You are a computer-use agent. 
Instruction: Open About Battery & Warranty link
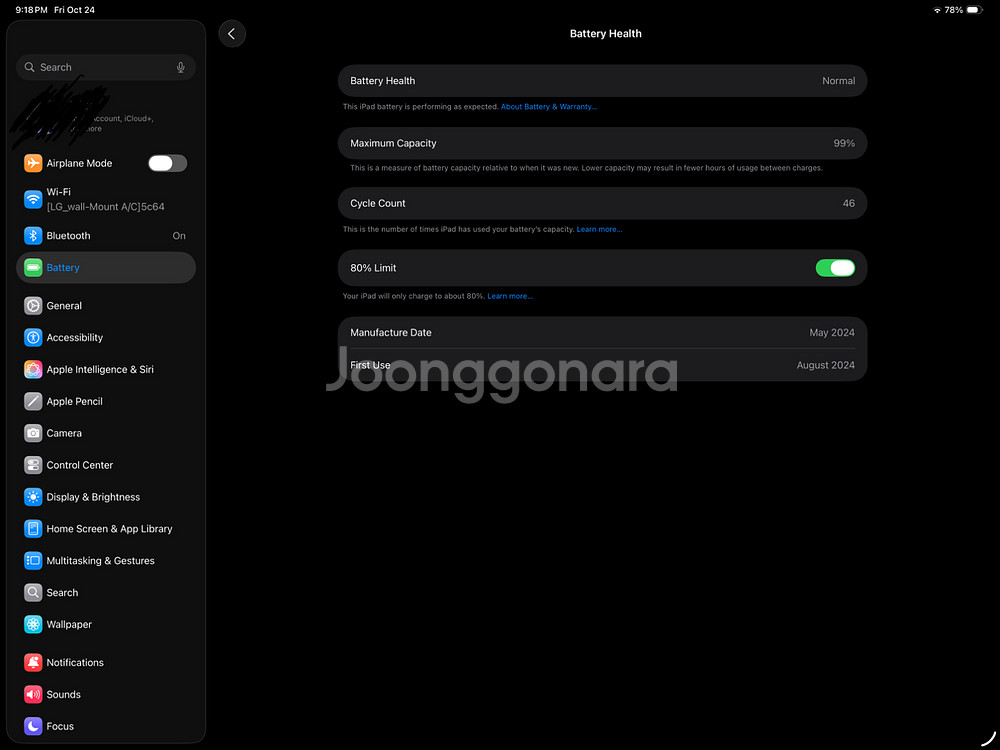tap(548, 107)
